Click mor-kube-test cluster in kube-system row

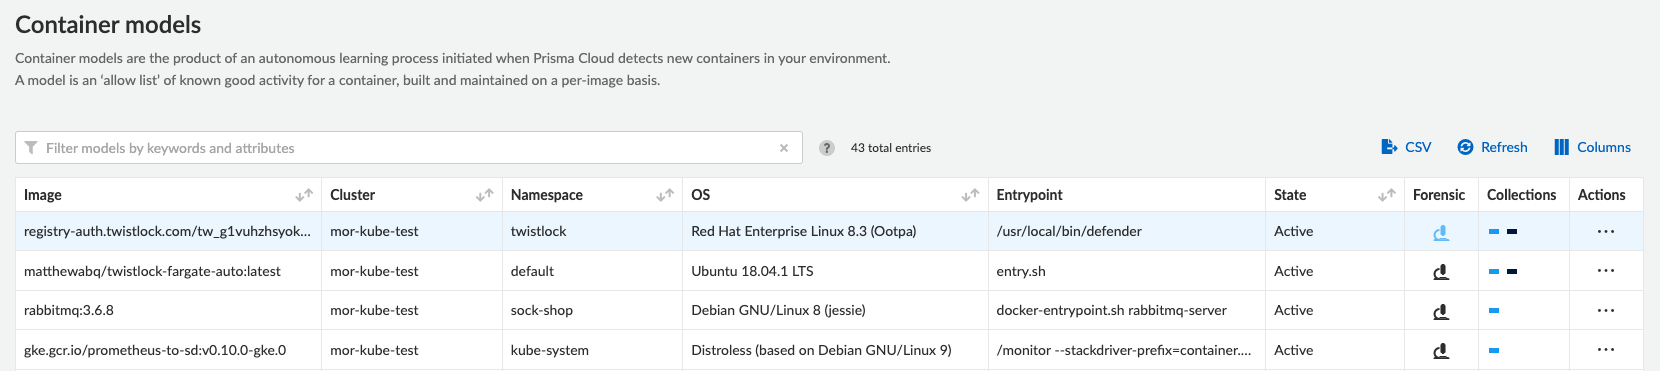click(374, 350)
